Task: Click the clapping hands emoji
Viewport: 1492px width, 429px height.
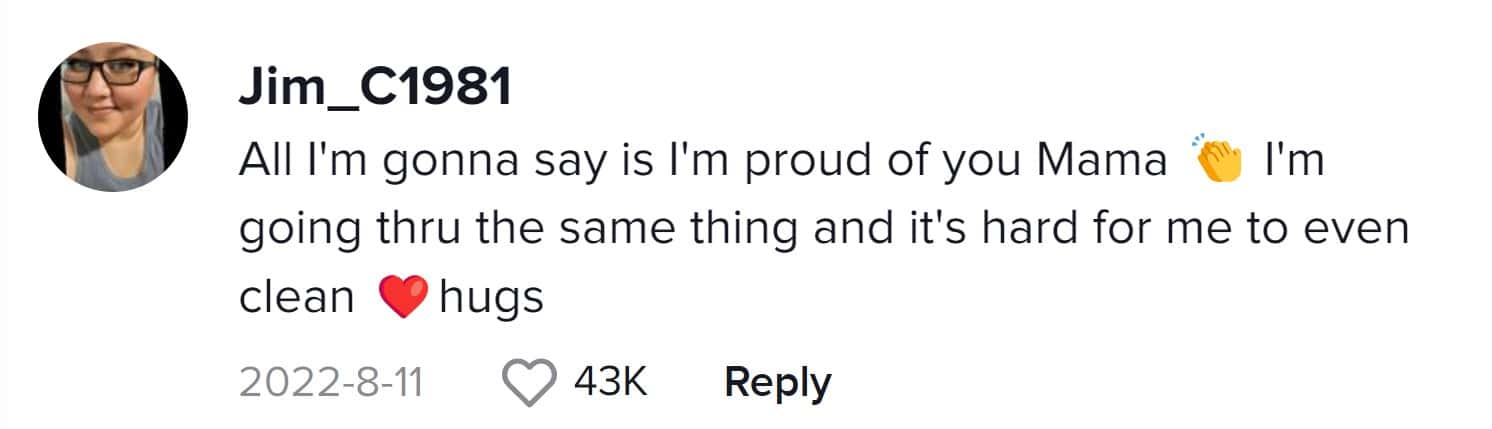Action: pyautogui.click(x=1217, y=162)
